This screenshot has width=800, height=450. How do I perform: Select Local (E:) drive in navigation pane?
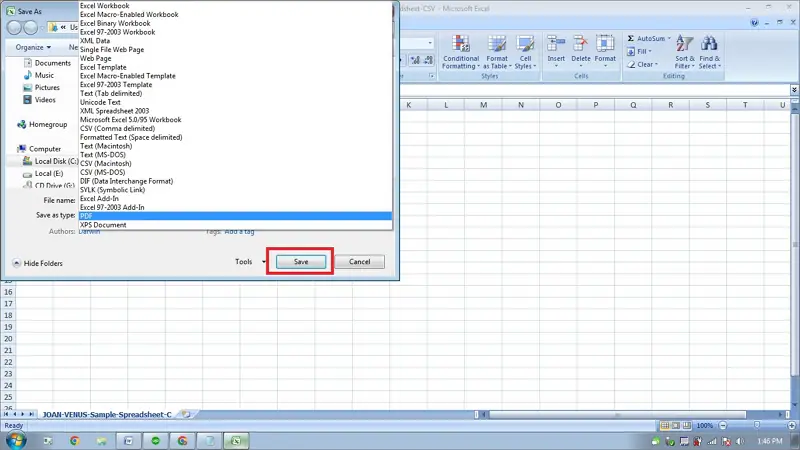pyautogui.click(x=43, y=173)
